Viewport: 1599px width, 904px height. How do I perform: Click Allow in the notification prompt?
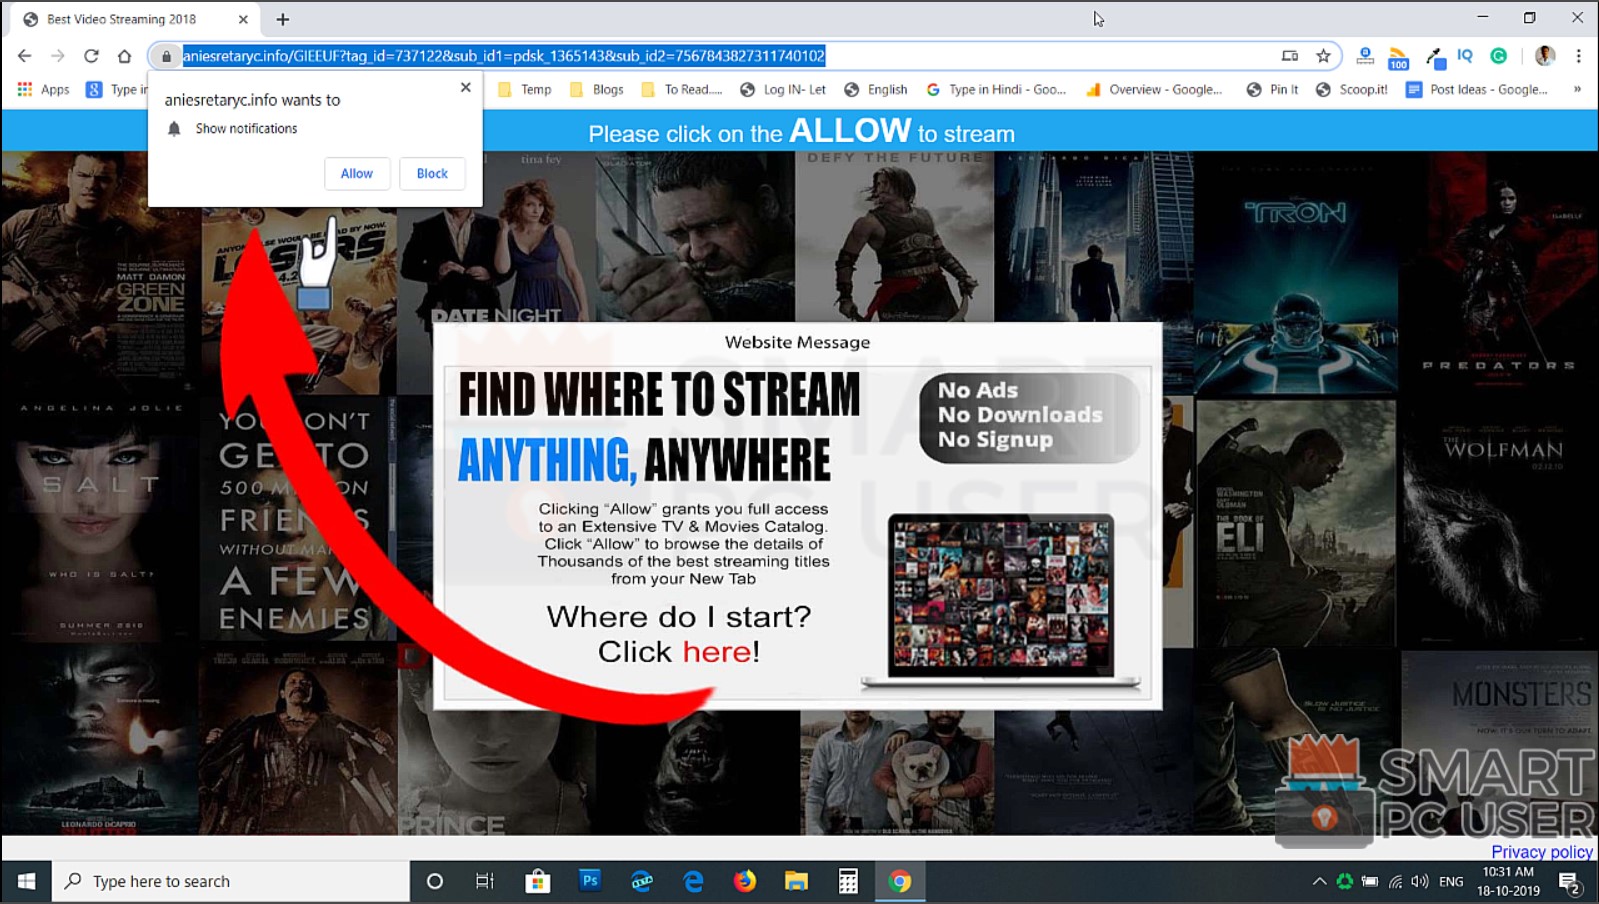click(x=356, y=173)
